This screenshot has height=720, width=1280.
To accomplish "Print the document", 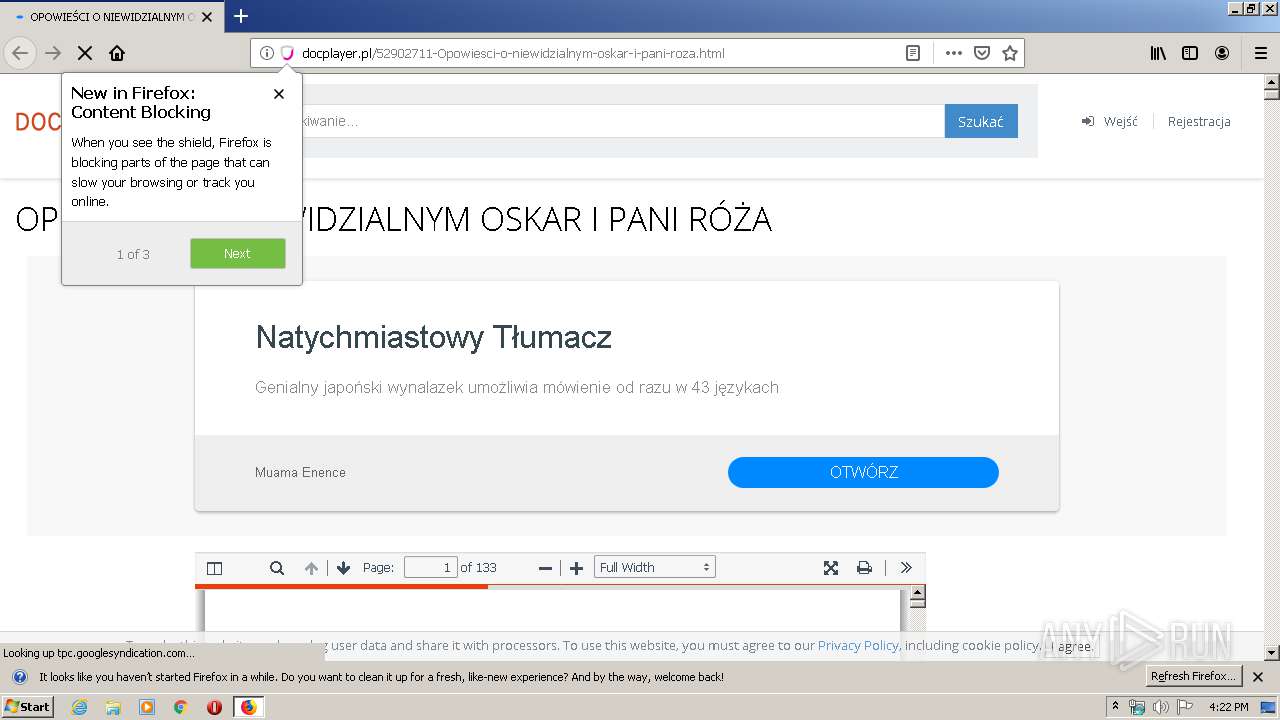I will (864, 568).
